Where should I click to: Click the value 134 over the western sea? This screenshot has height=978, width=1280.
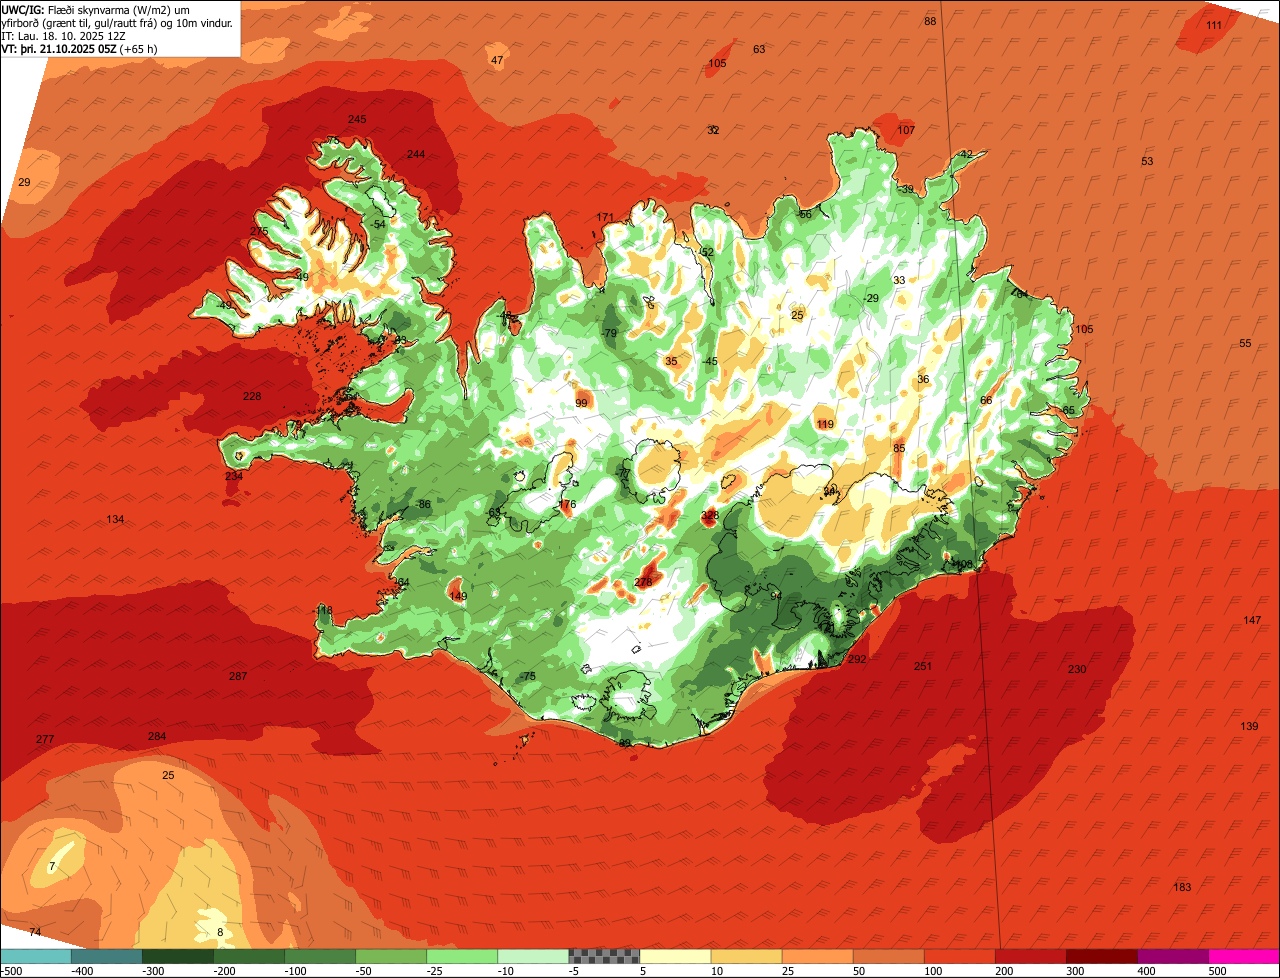tap(115, 520)
